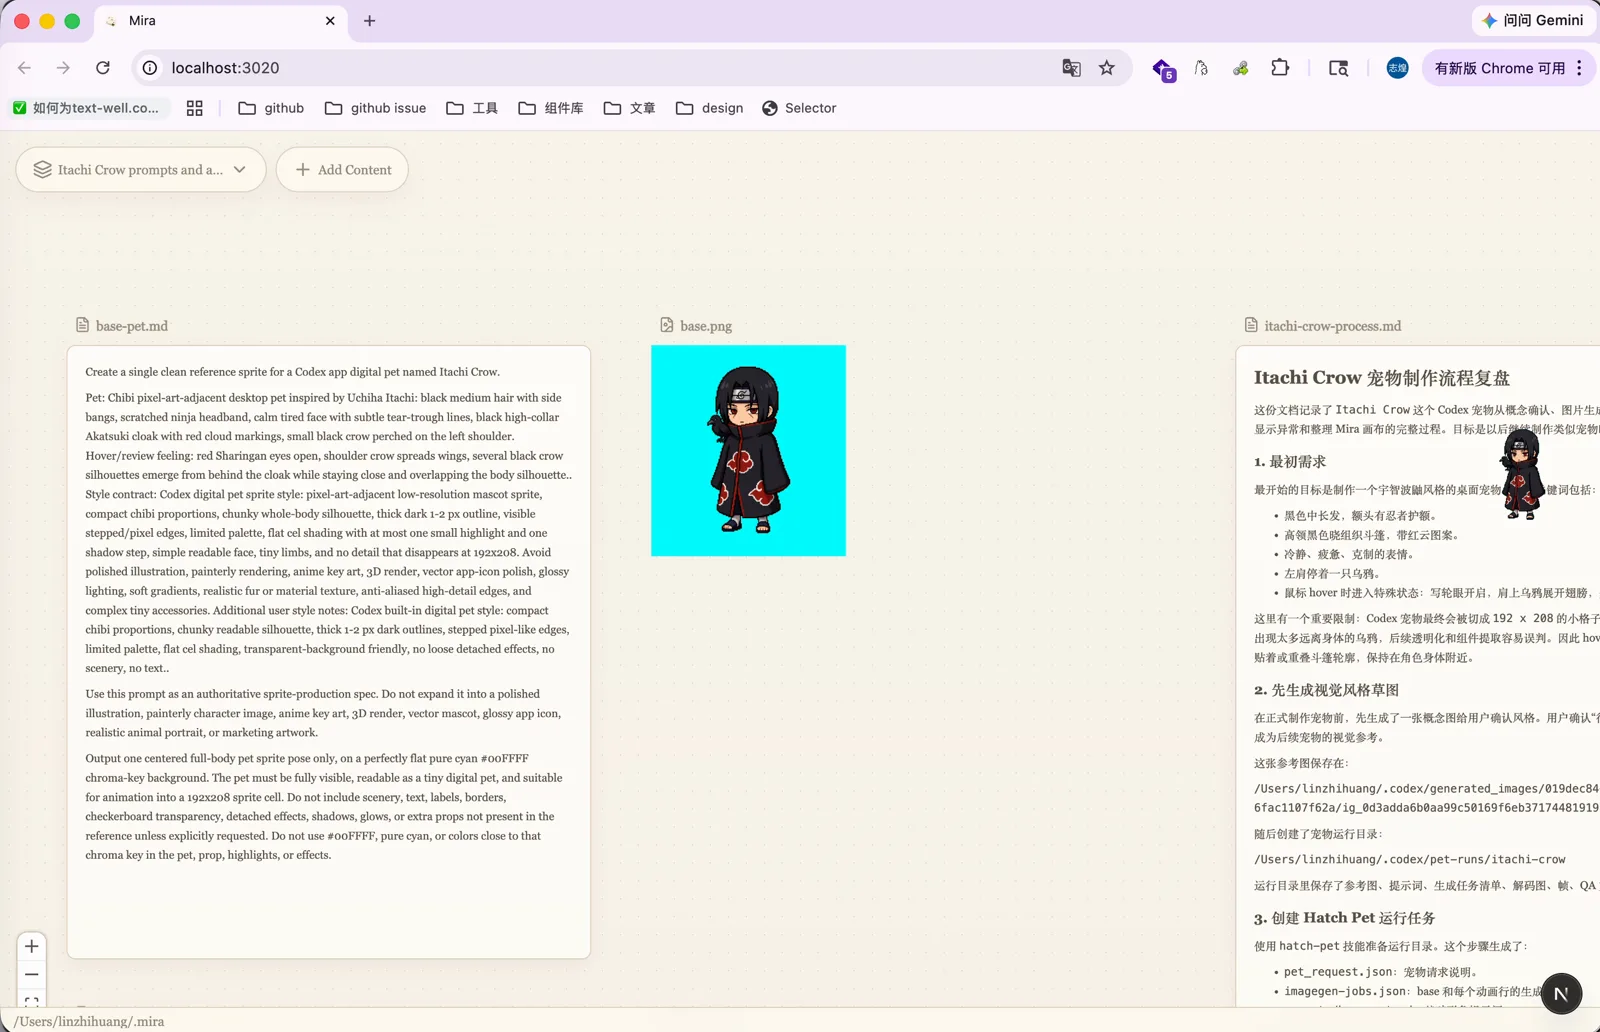Select the base.png card title
Viewport: 1600px width, 1032px height.
point(706,326)
